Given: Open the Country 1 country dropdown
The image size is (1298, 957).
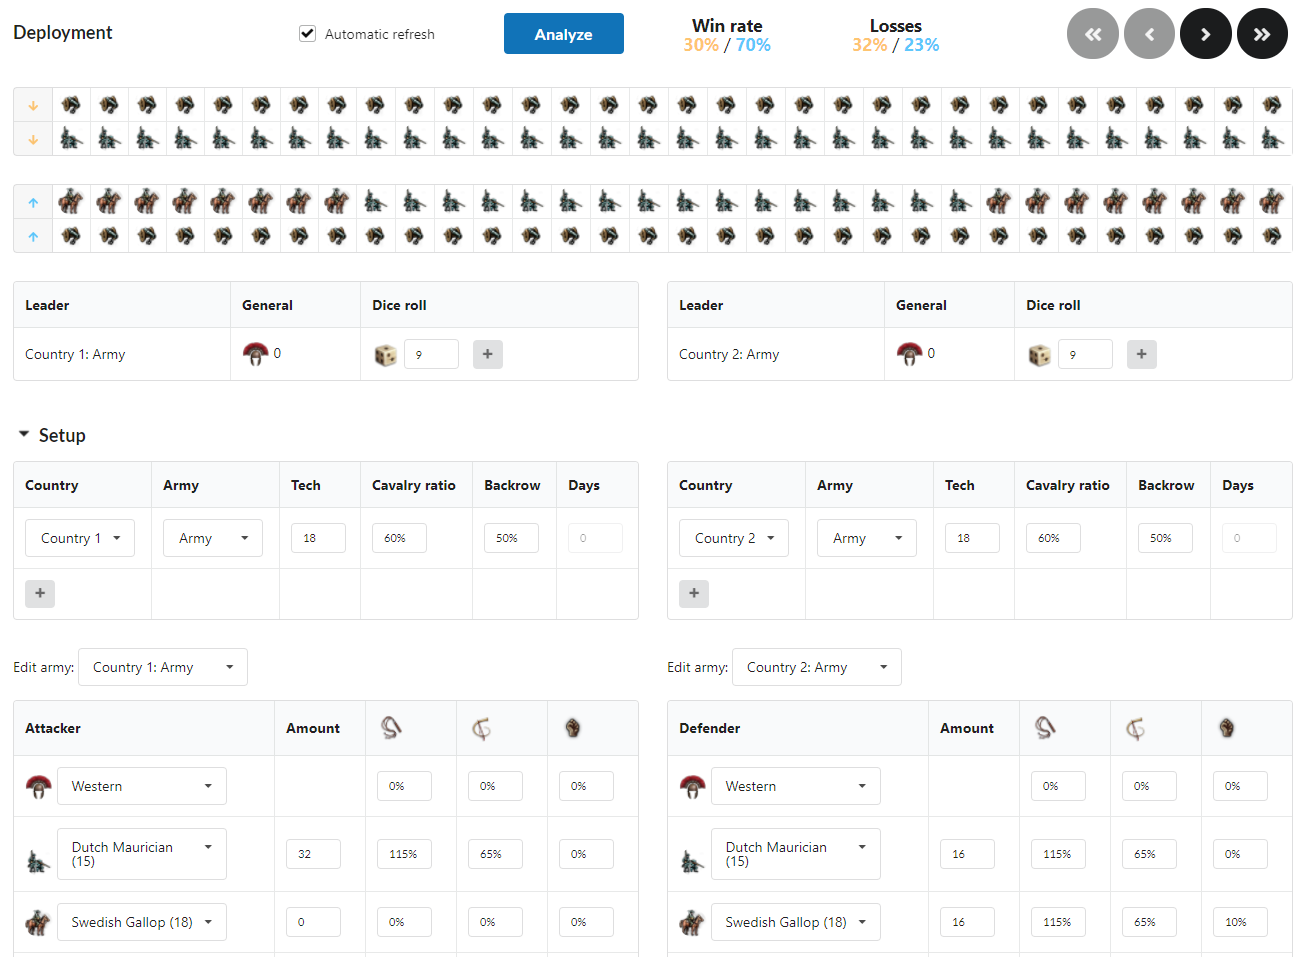Looking at the screenshot, I should pyautogui.click(x=80, y=538).
